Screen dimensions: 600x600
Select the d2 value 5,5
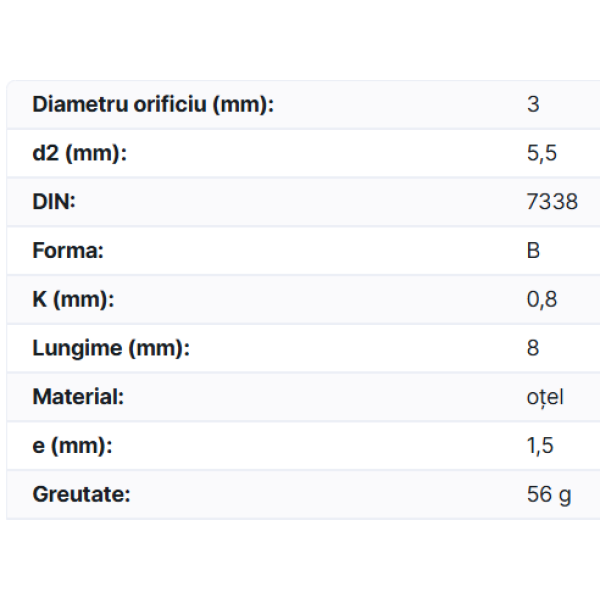pos(541,153)
